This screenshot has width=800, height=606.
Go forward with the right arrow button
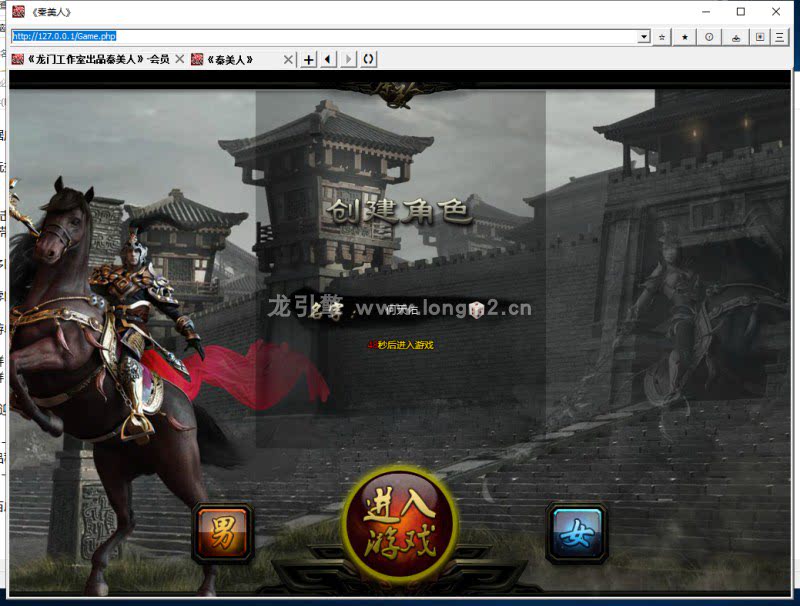click(348, 60)
